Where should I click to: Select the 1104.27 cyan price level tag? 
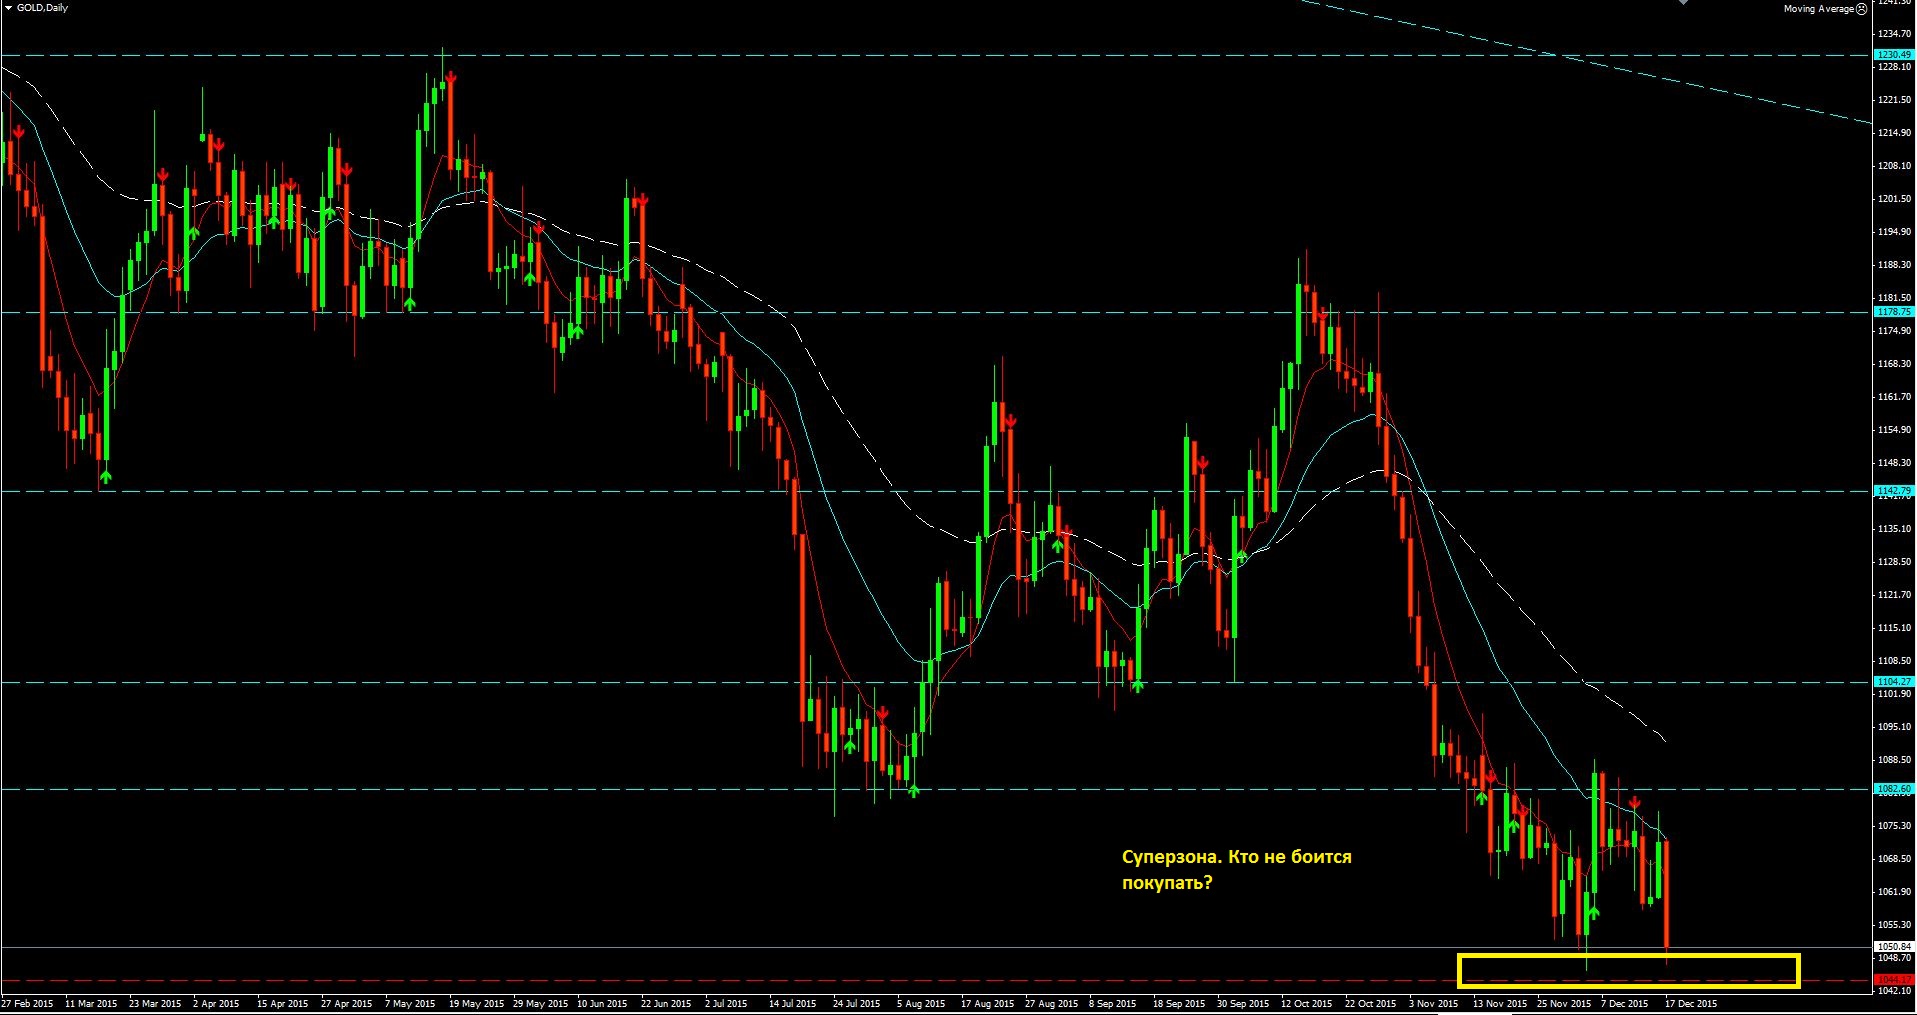1894,682
